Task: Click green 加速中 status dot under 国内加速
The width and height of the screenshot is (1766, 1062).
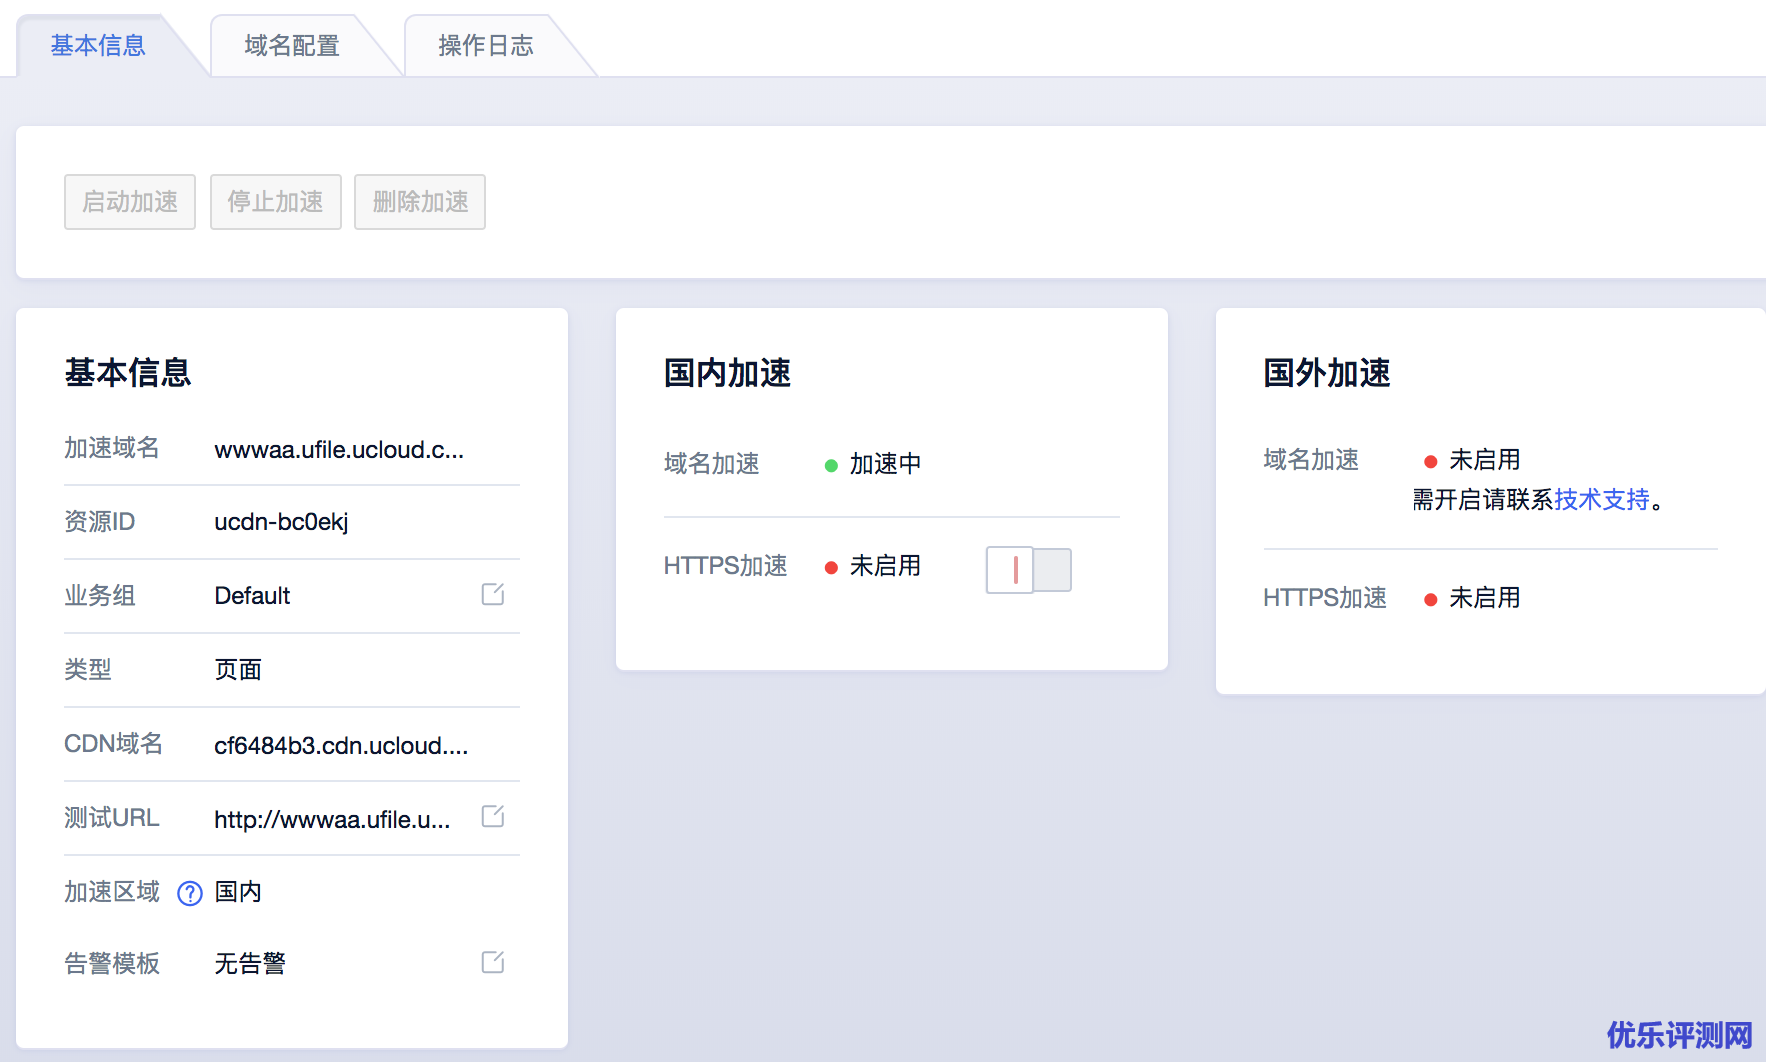Action: coord(831,465)
